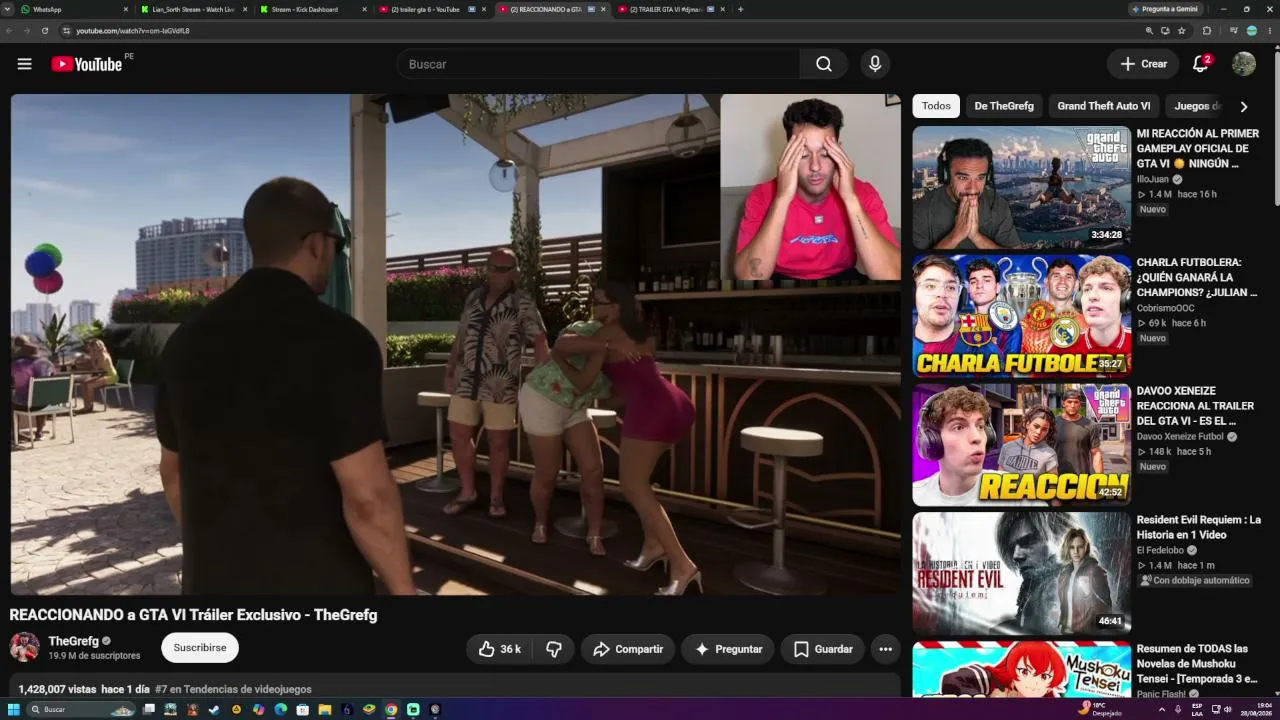This screenshot has height=720, width=1280.
Task: Focus the YouTube Buscar search field
Action: [598, 64]
